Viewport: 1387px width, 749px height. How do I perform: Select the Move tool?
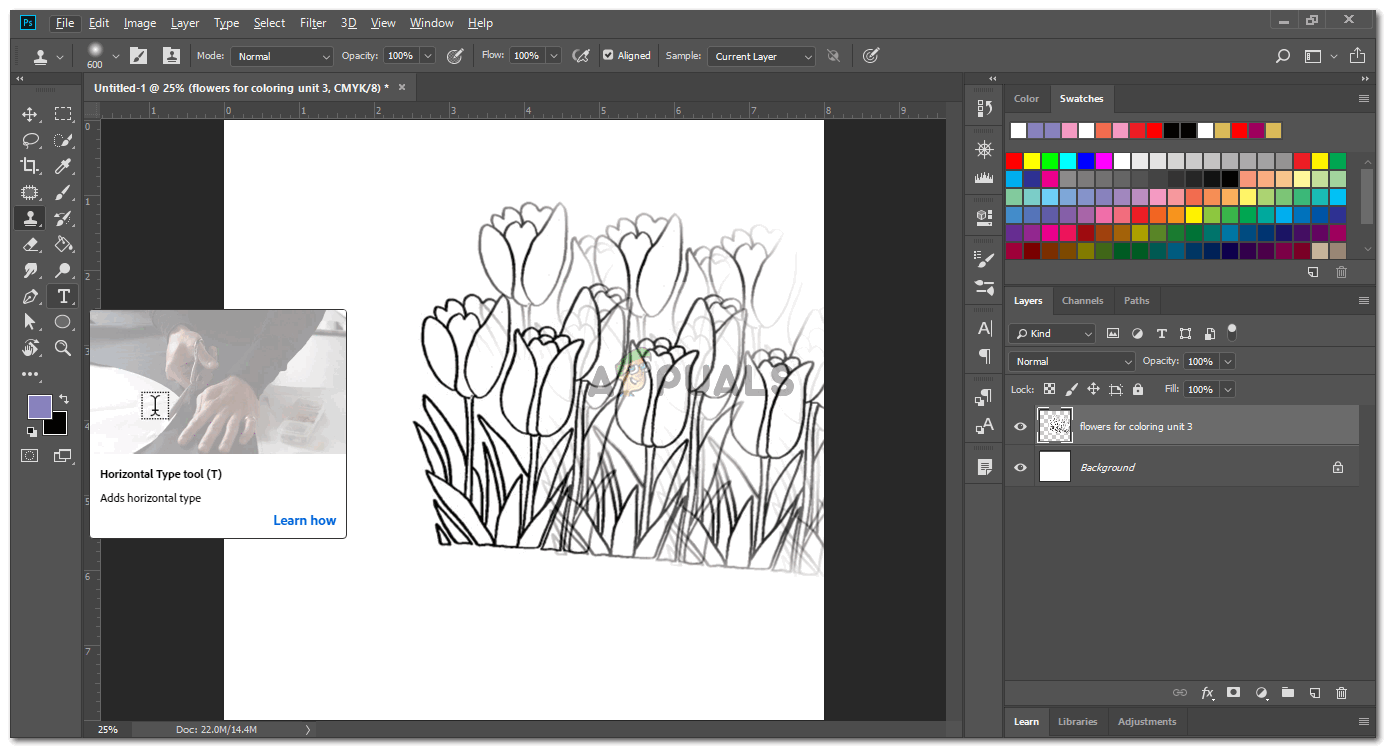coord(30,114)
